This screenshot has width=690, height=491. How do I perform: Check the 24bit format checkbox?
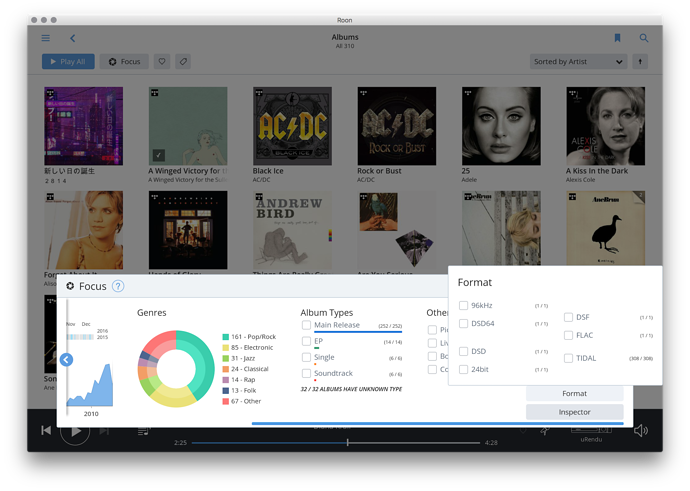point(463,369)
